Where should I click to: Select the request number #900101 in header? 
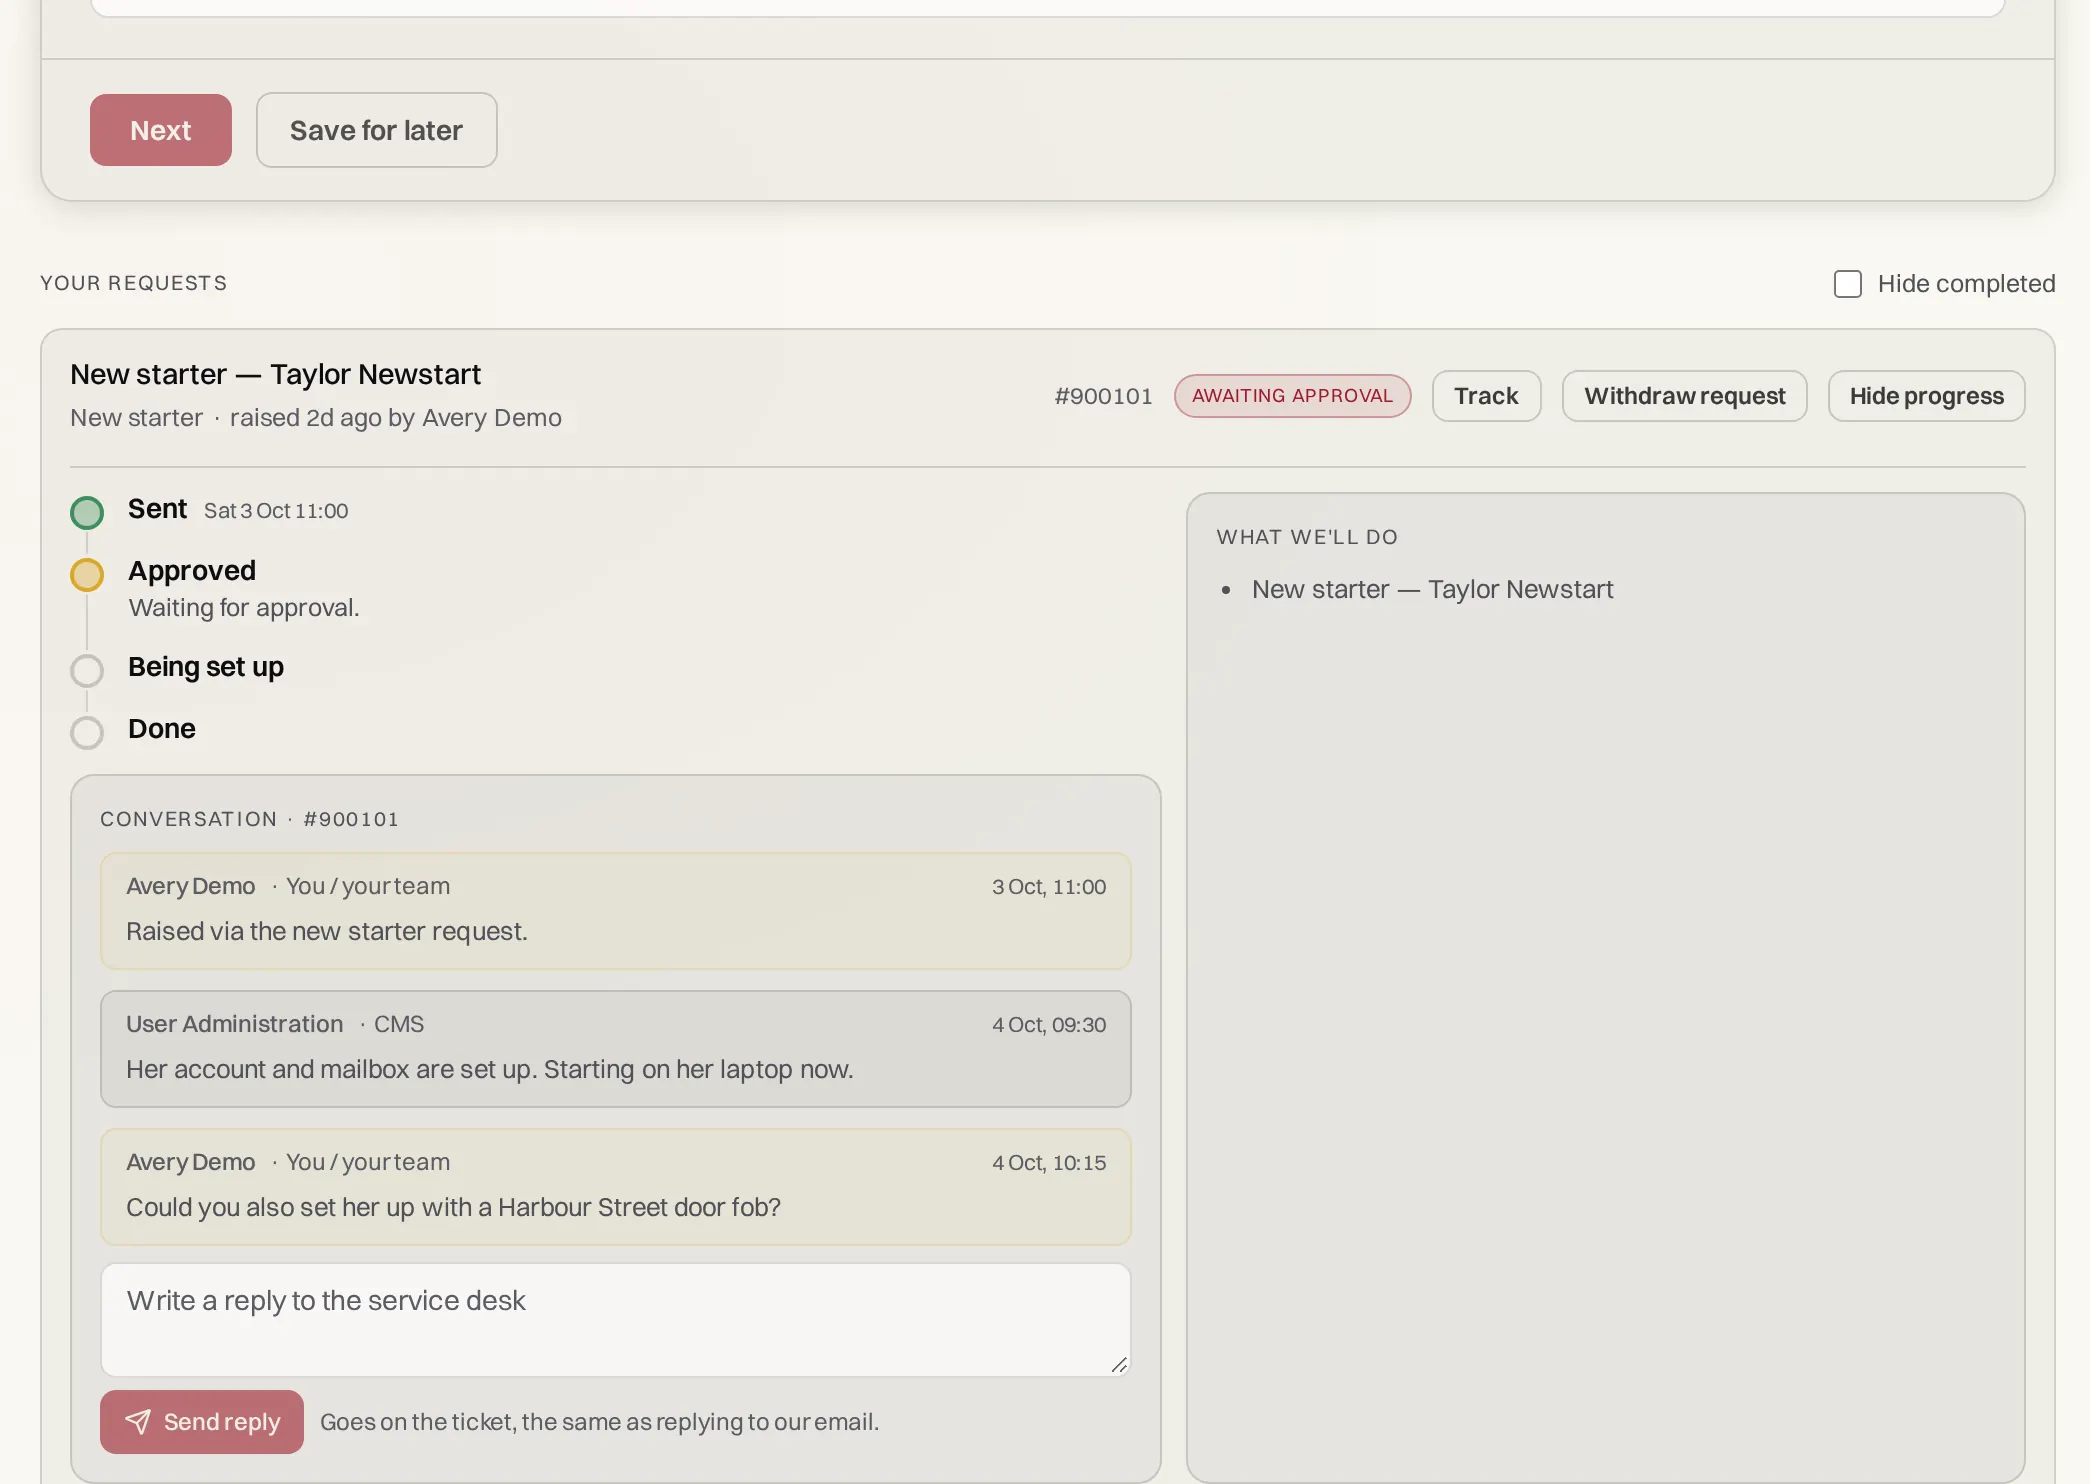[x=1103, y=396]
